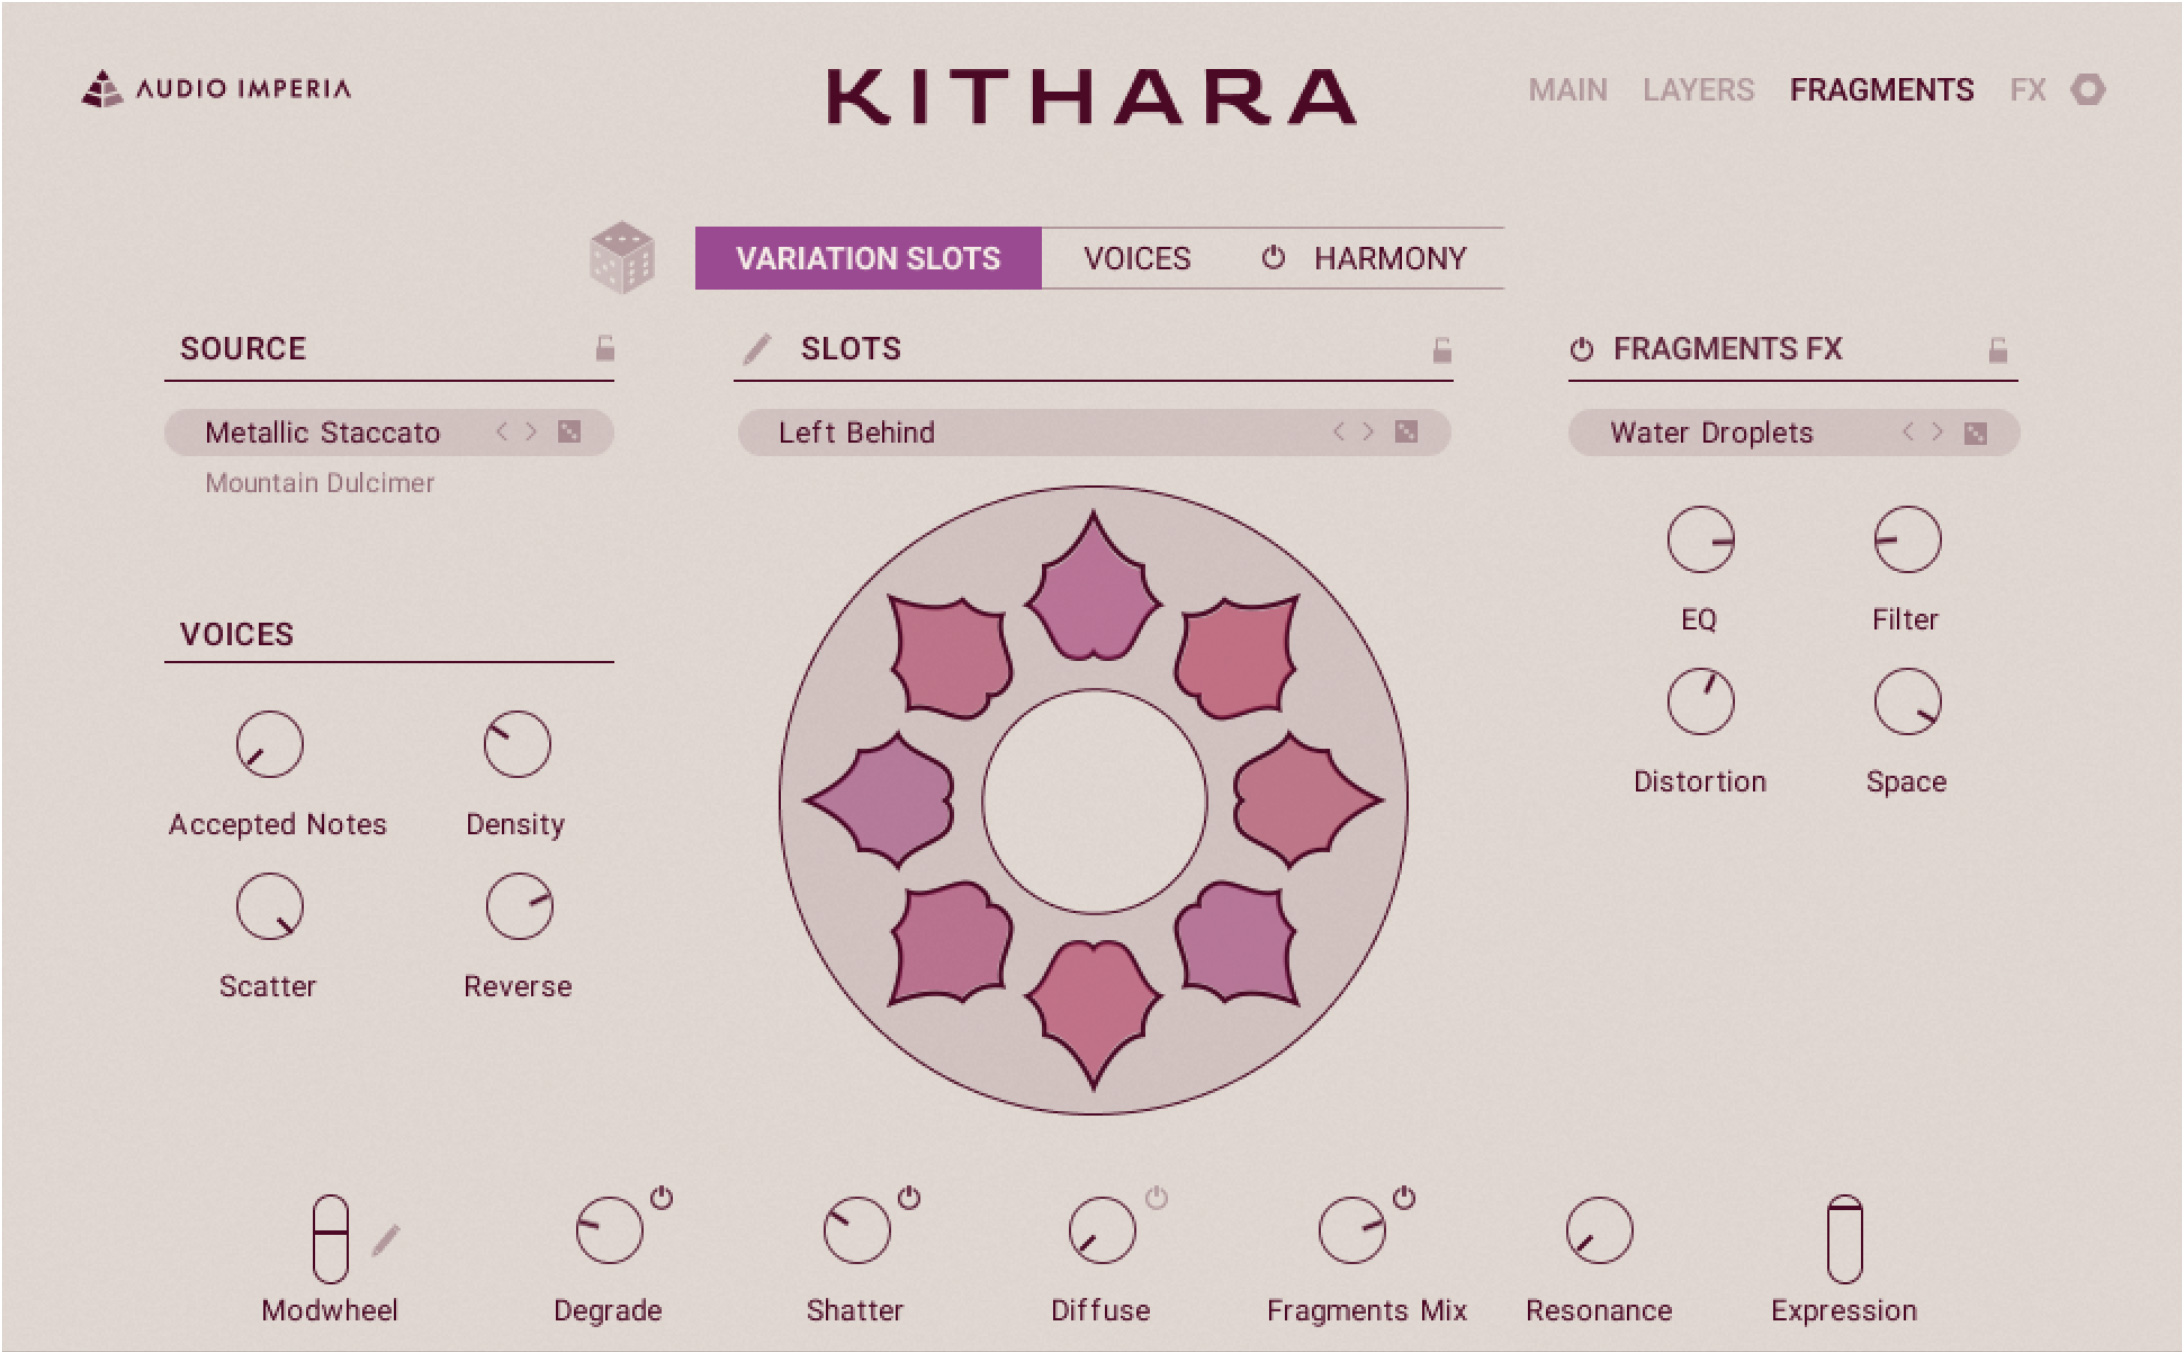Click the FRAGMENTS FX lock icon
The width and height of the screenshot is (2184, 1354).
pyautogui.click(x=1997, y=349)
